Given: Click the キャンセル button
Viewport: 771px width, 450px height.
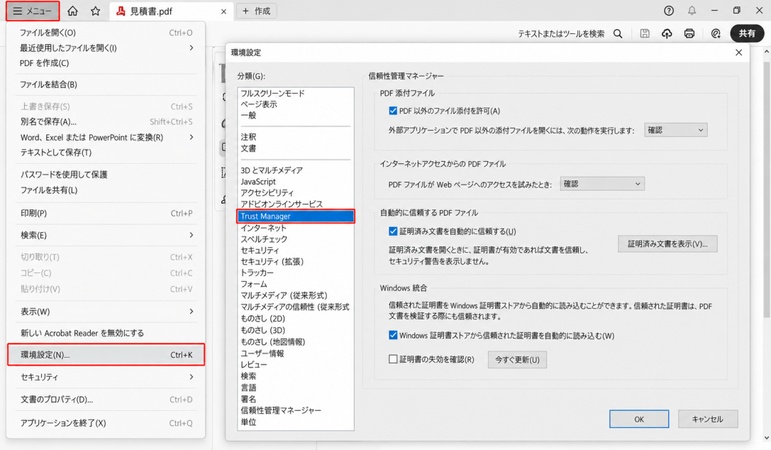Looking at the screenshot, I should (708, 419).
